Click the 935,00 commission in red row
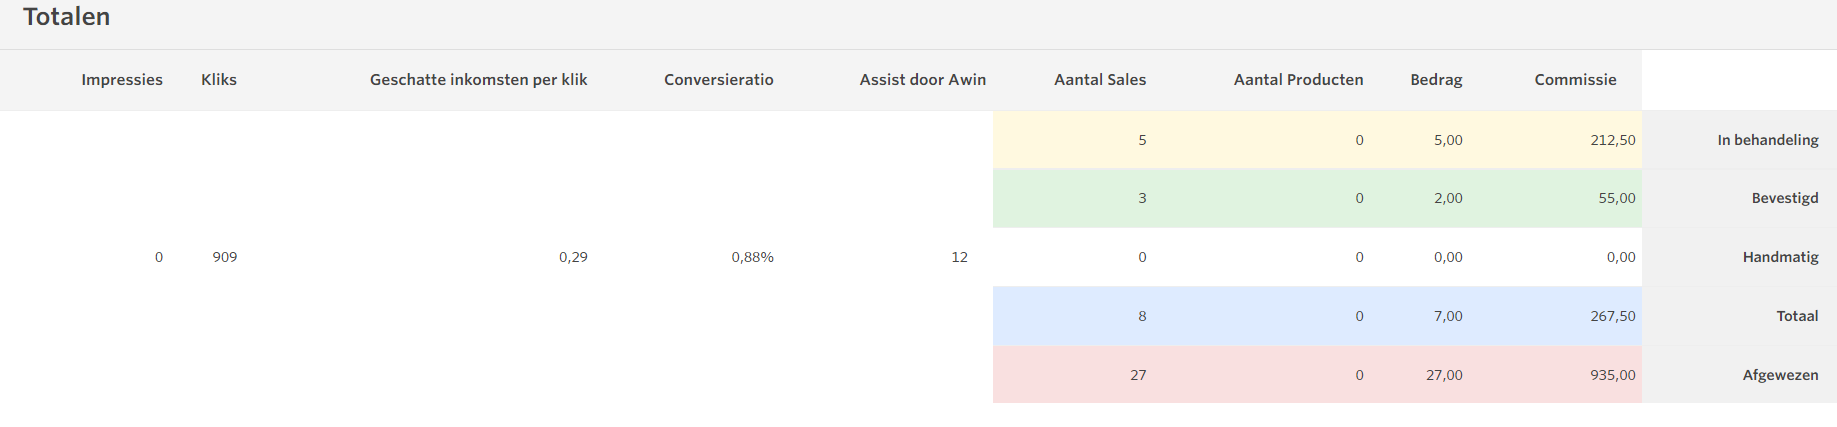 (1613, 375)
